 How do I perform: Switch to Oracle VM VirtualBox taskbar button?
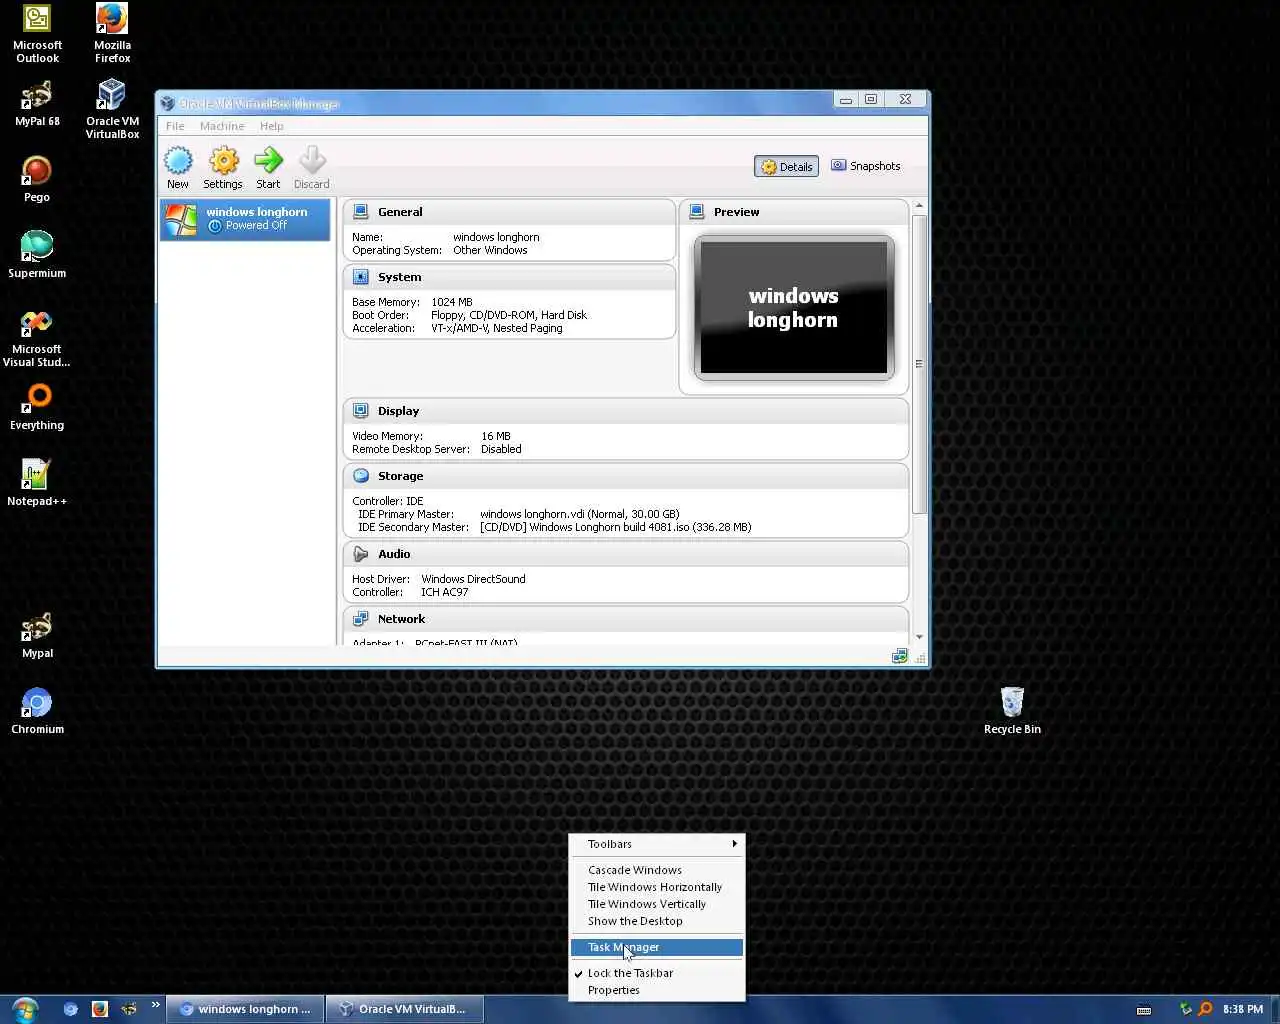point(407,1009)
